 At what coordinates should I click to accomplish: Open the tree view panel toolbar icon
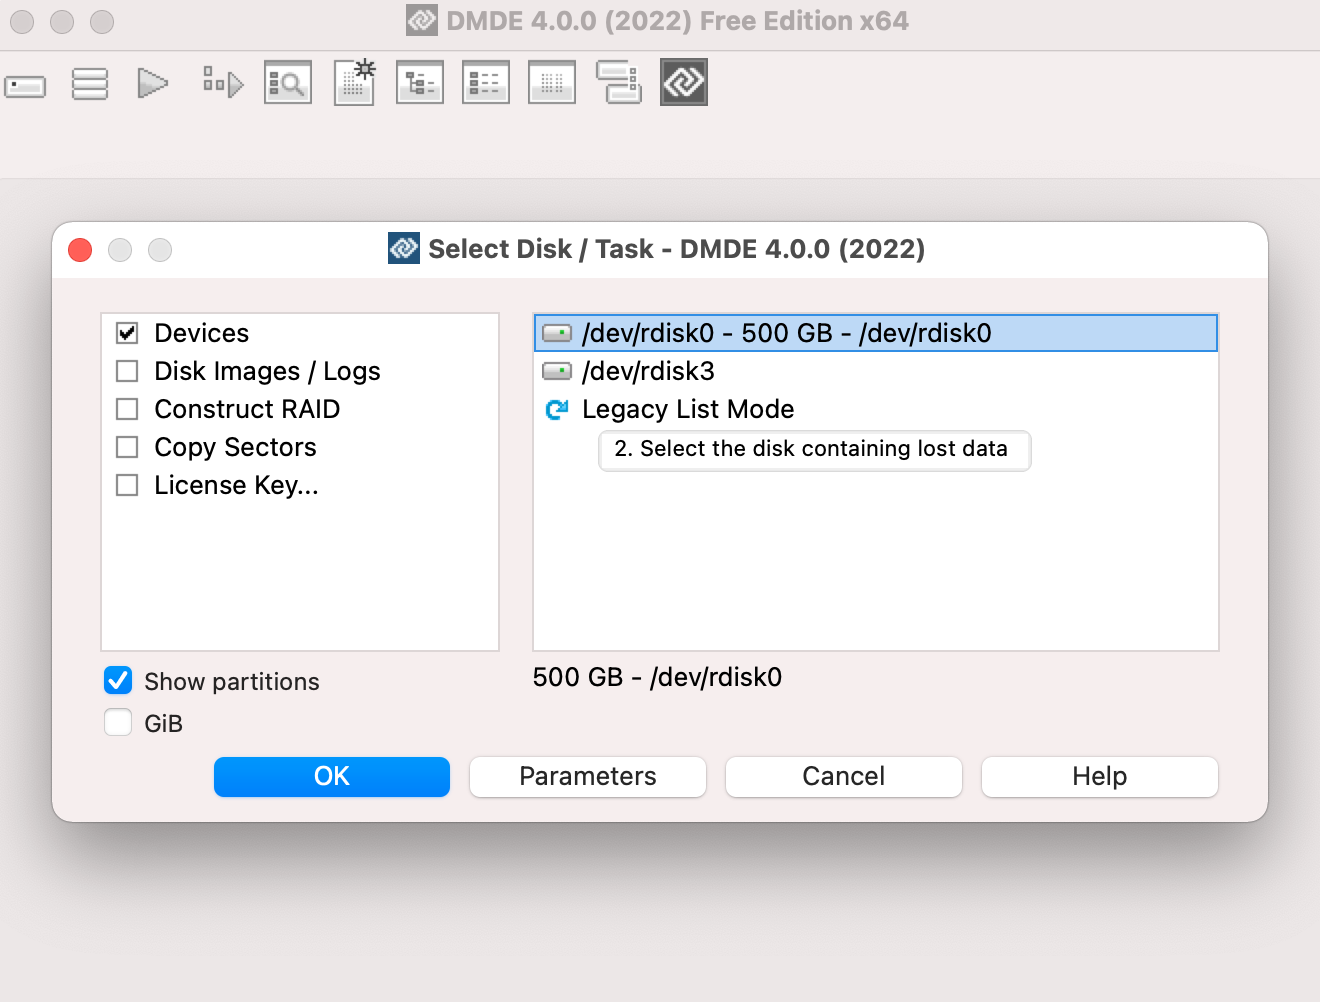pyautogui.click(x=420, y=82)
